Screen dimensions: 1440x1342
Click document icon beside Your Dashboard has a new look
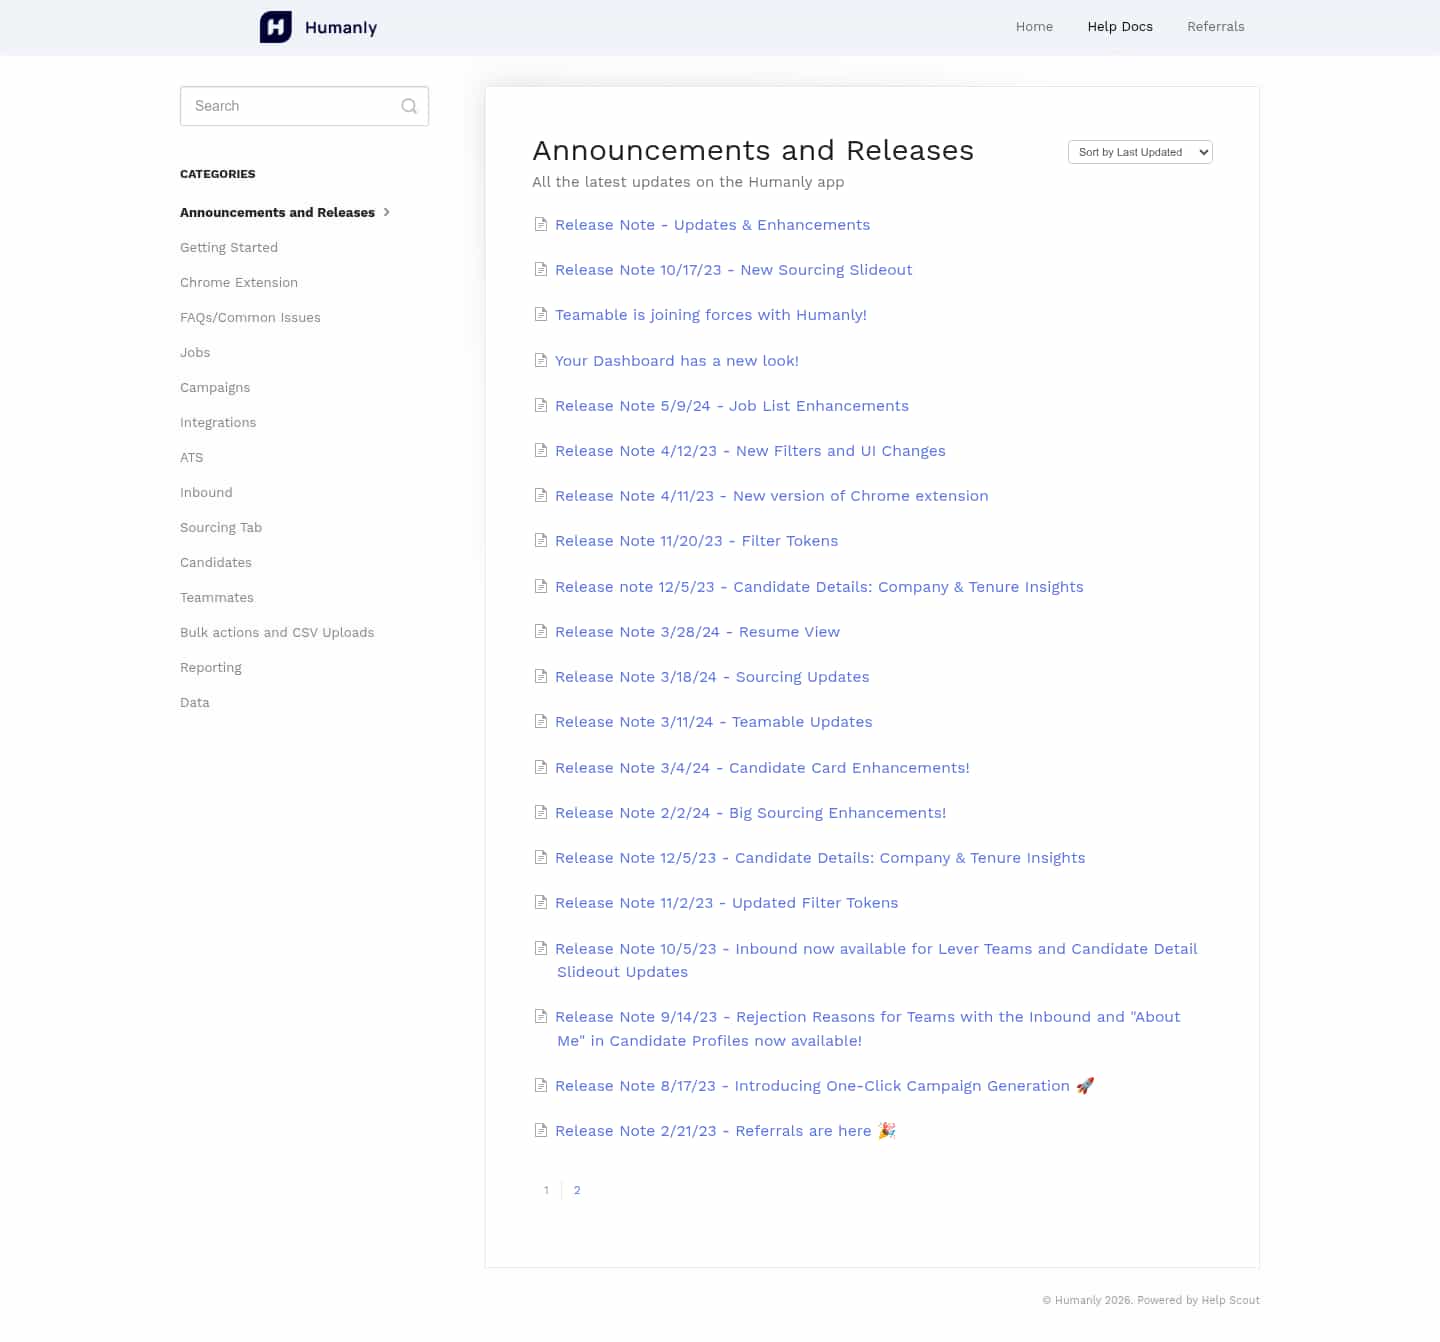pyautogui.click(x=541, y=360)
